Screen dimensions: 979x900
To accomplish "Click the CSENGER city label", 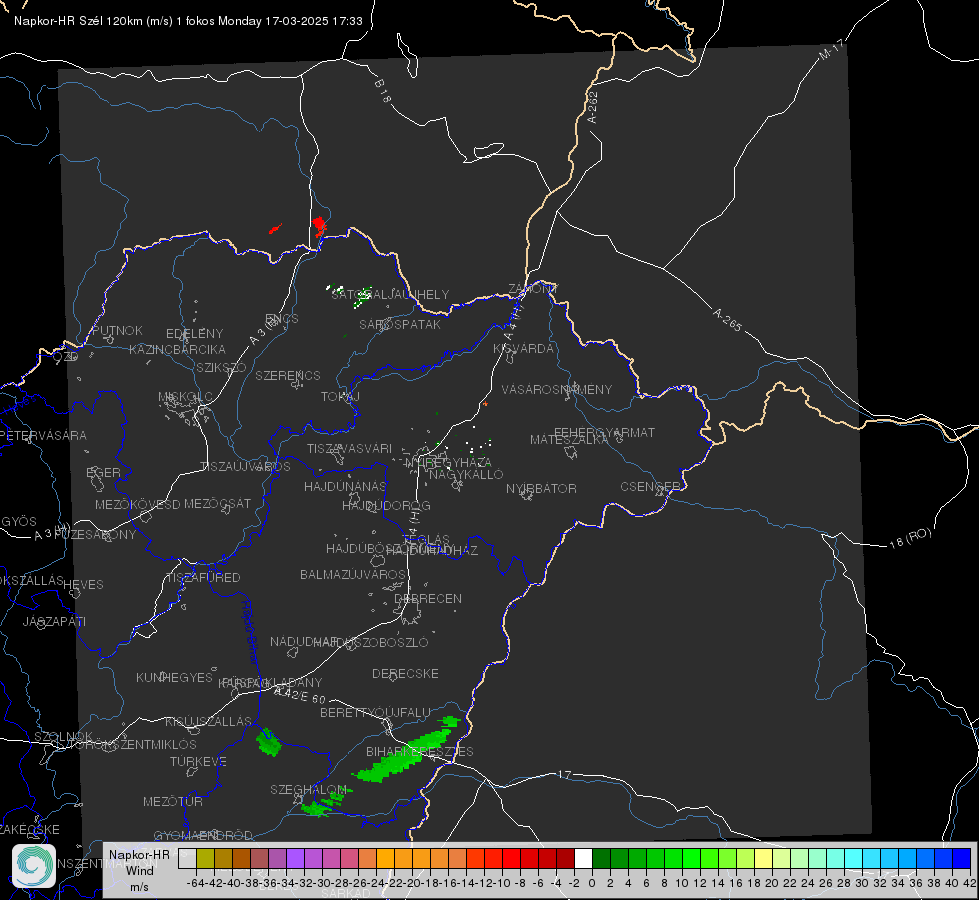I will [650, 487].
